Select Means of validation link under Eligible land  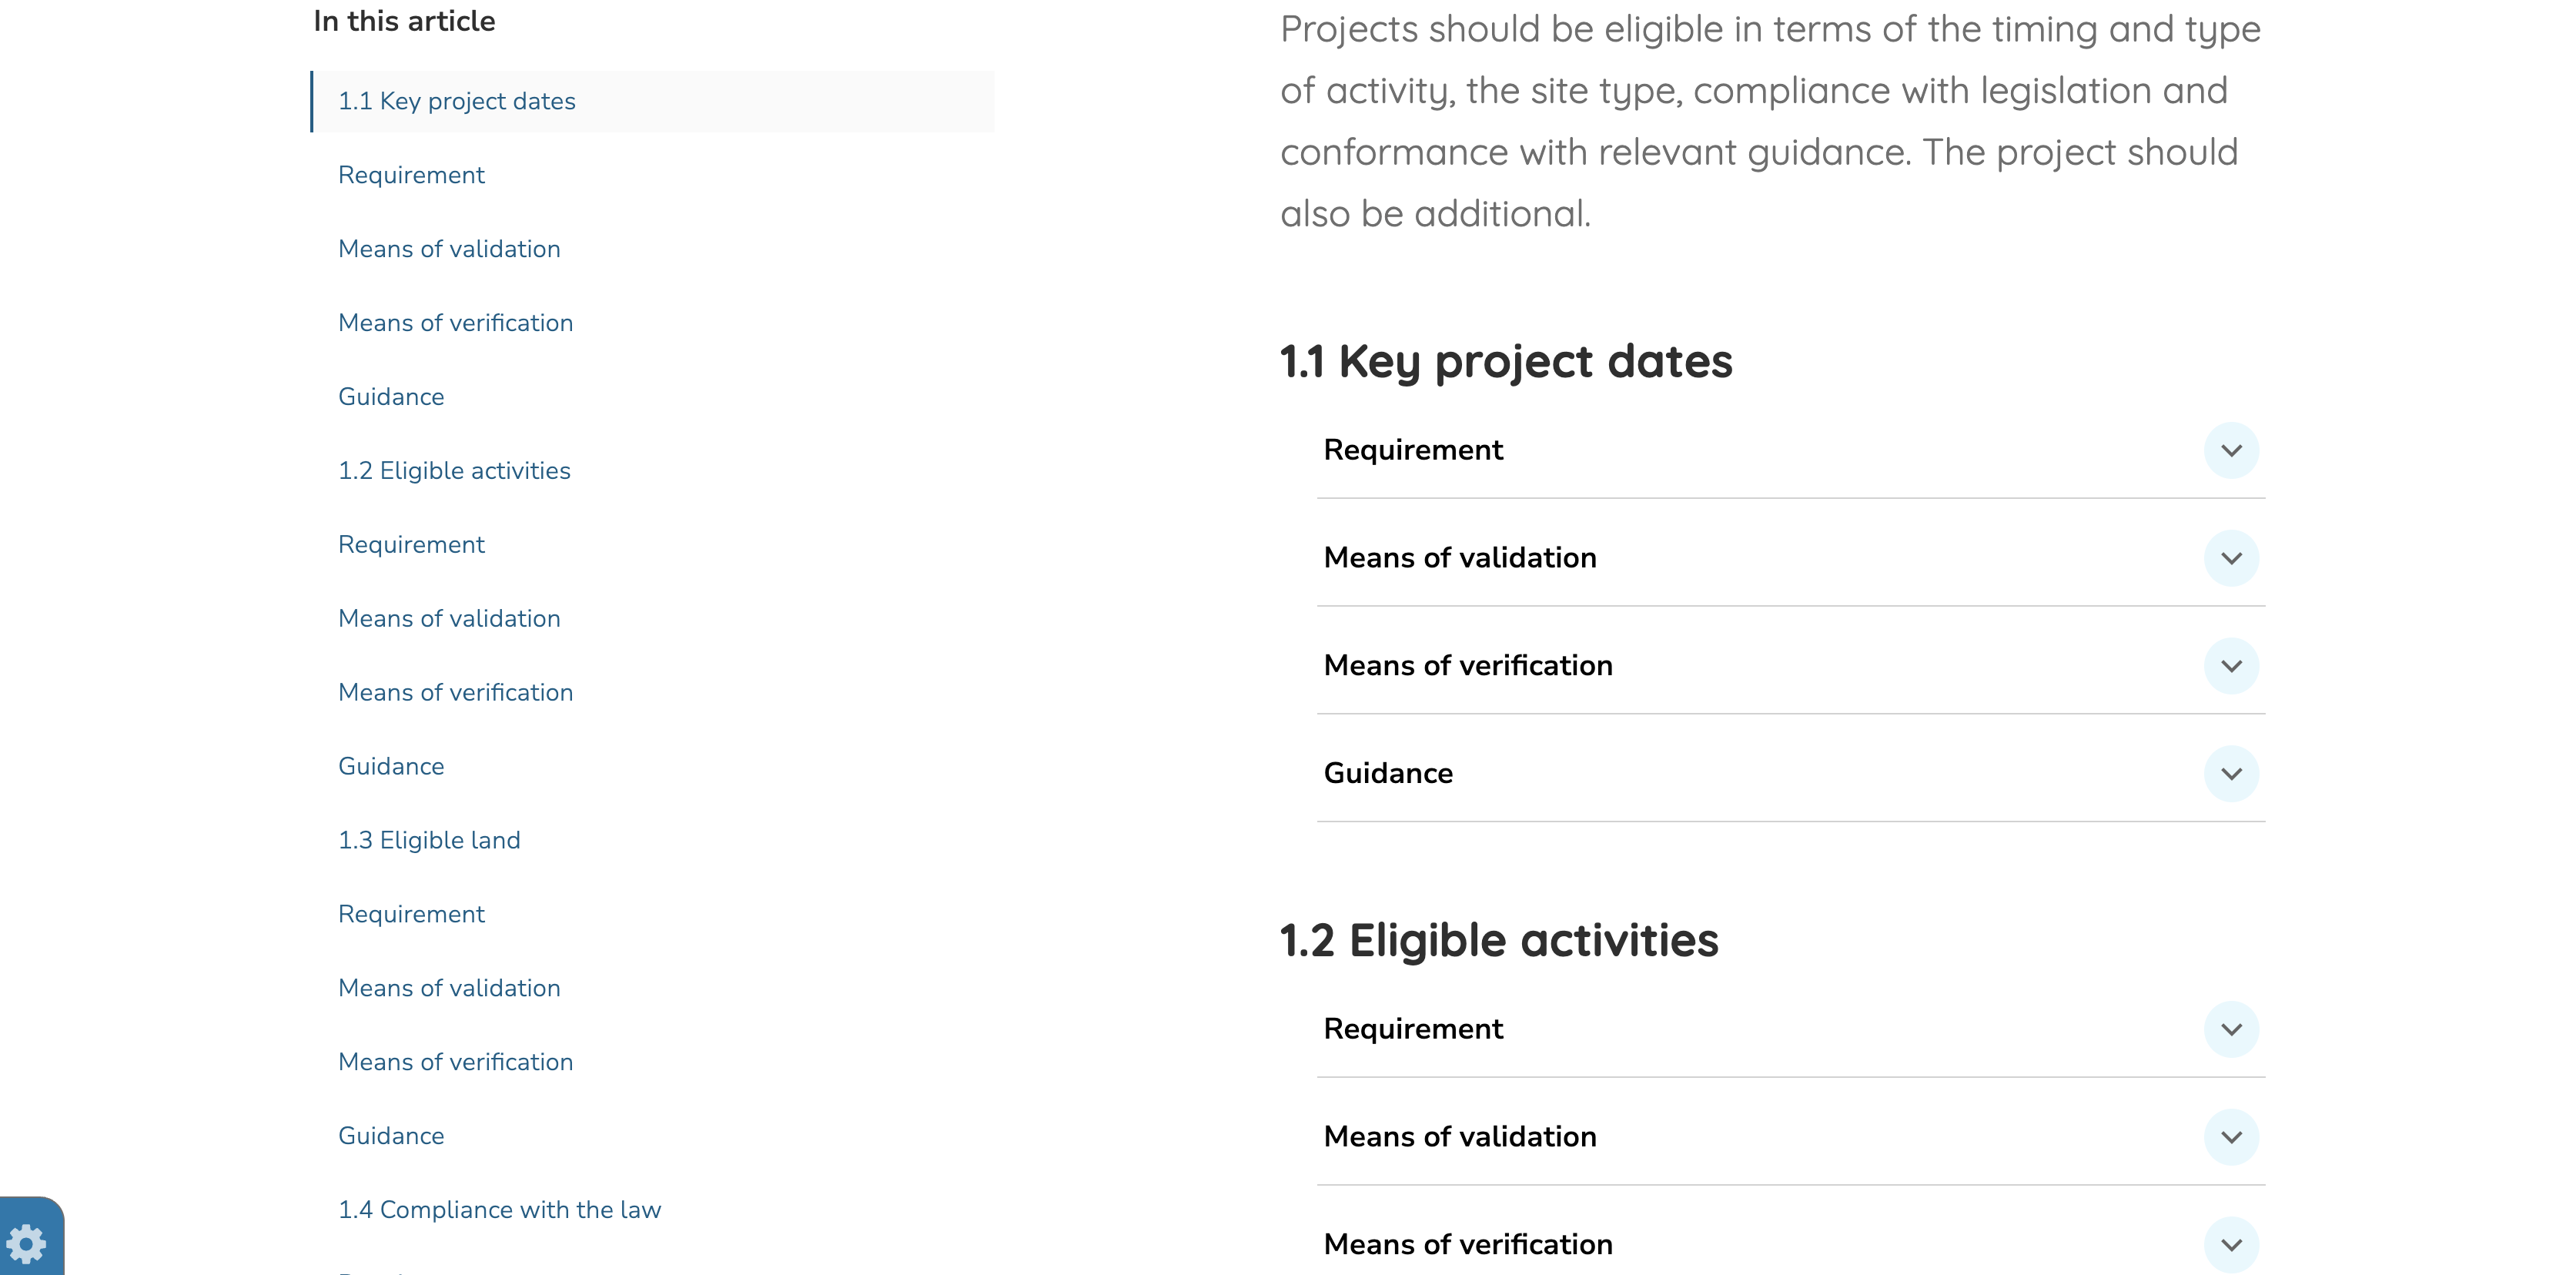(449, 988)
